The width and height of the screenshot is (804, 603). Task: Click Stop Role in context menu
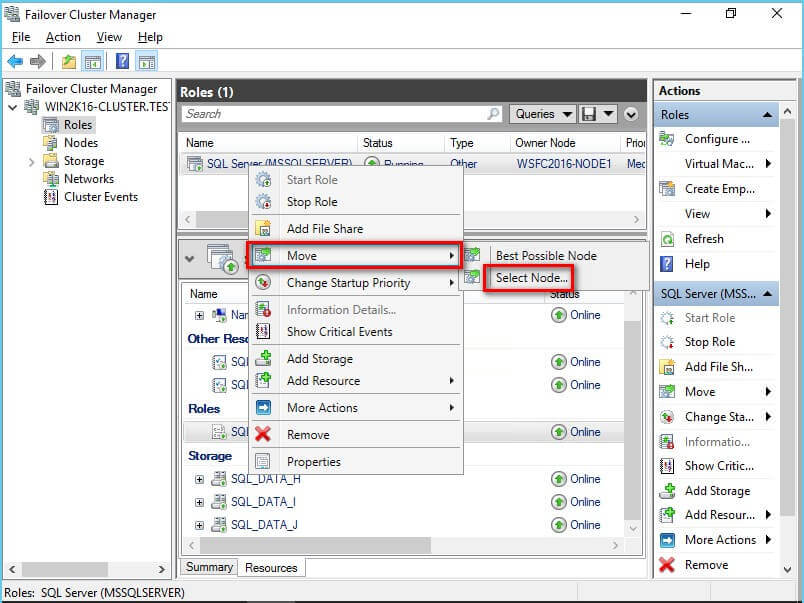312,202
